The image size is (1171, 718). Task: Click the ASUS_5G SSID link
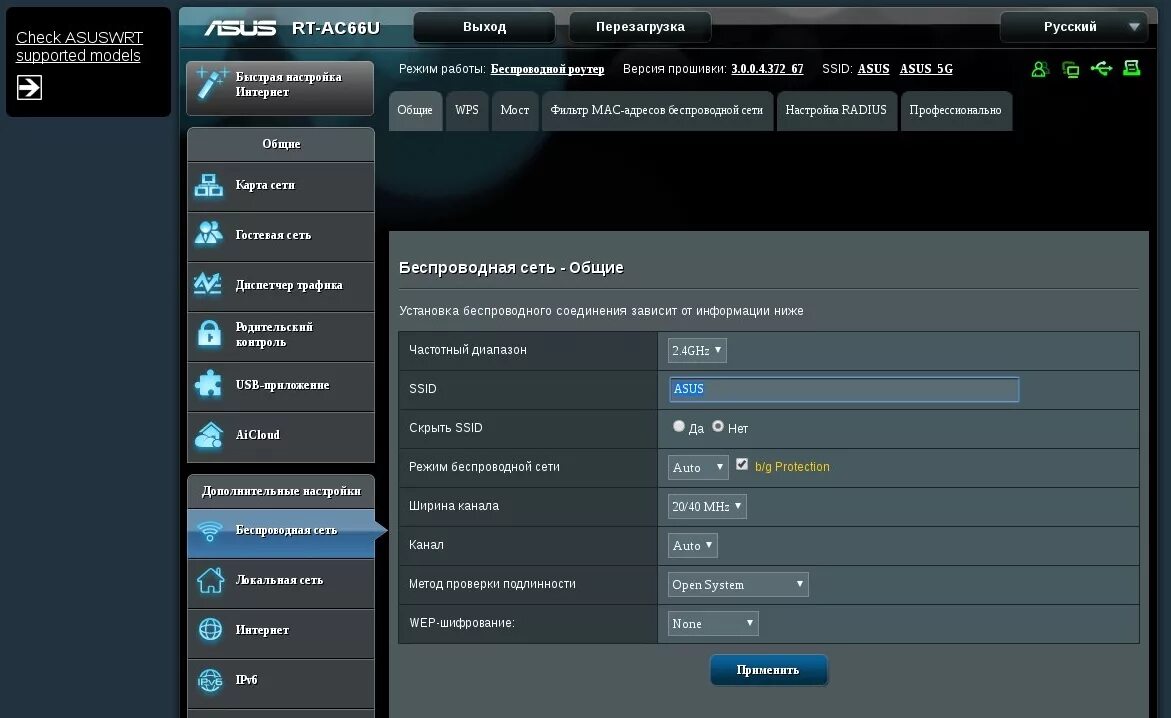click(926, 69)
